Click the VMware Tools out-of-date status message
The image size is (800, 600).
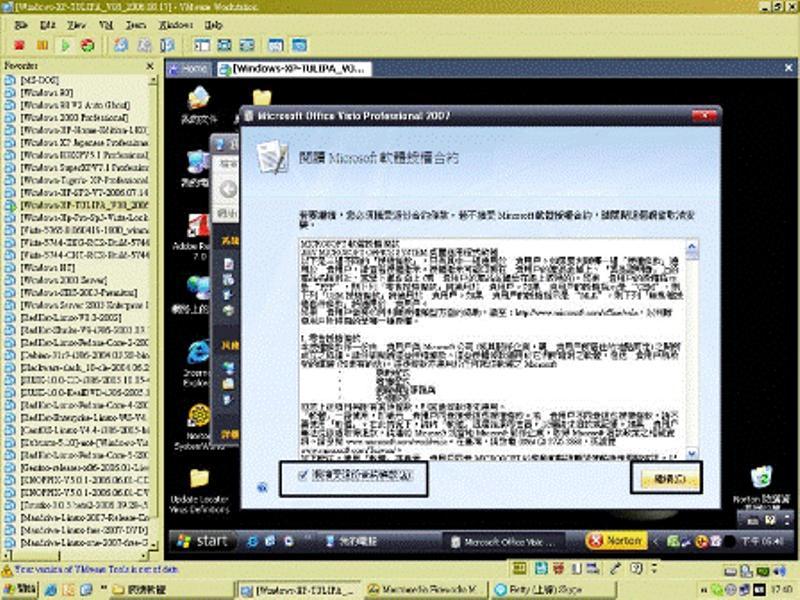(x=96, y=569)
